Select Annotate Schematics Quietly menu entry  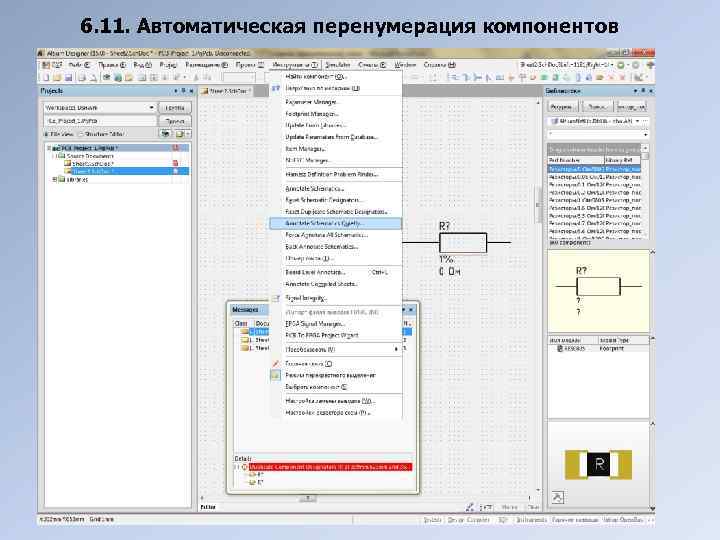pyautogui.click(x=335, y=223)
